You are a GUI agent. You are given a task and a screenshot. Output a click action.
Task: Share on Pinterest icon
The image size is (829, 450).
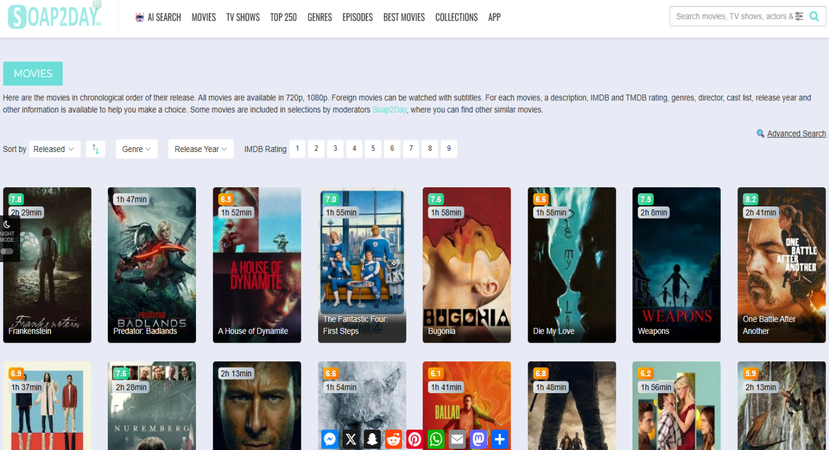coord(415,439)
